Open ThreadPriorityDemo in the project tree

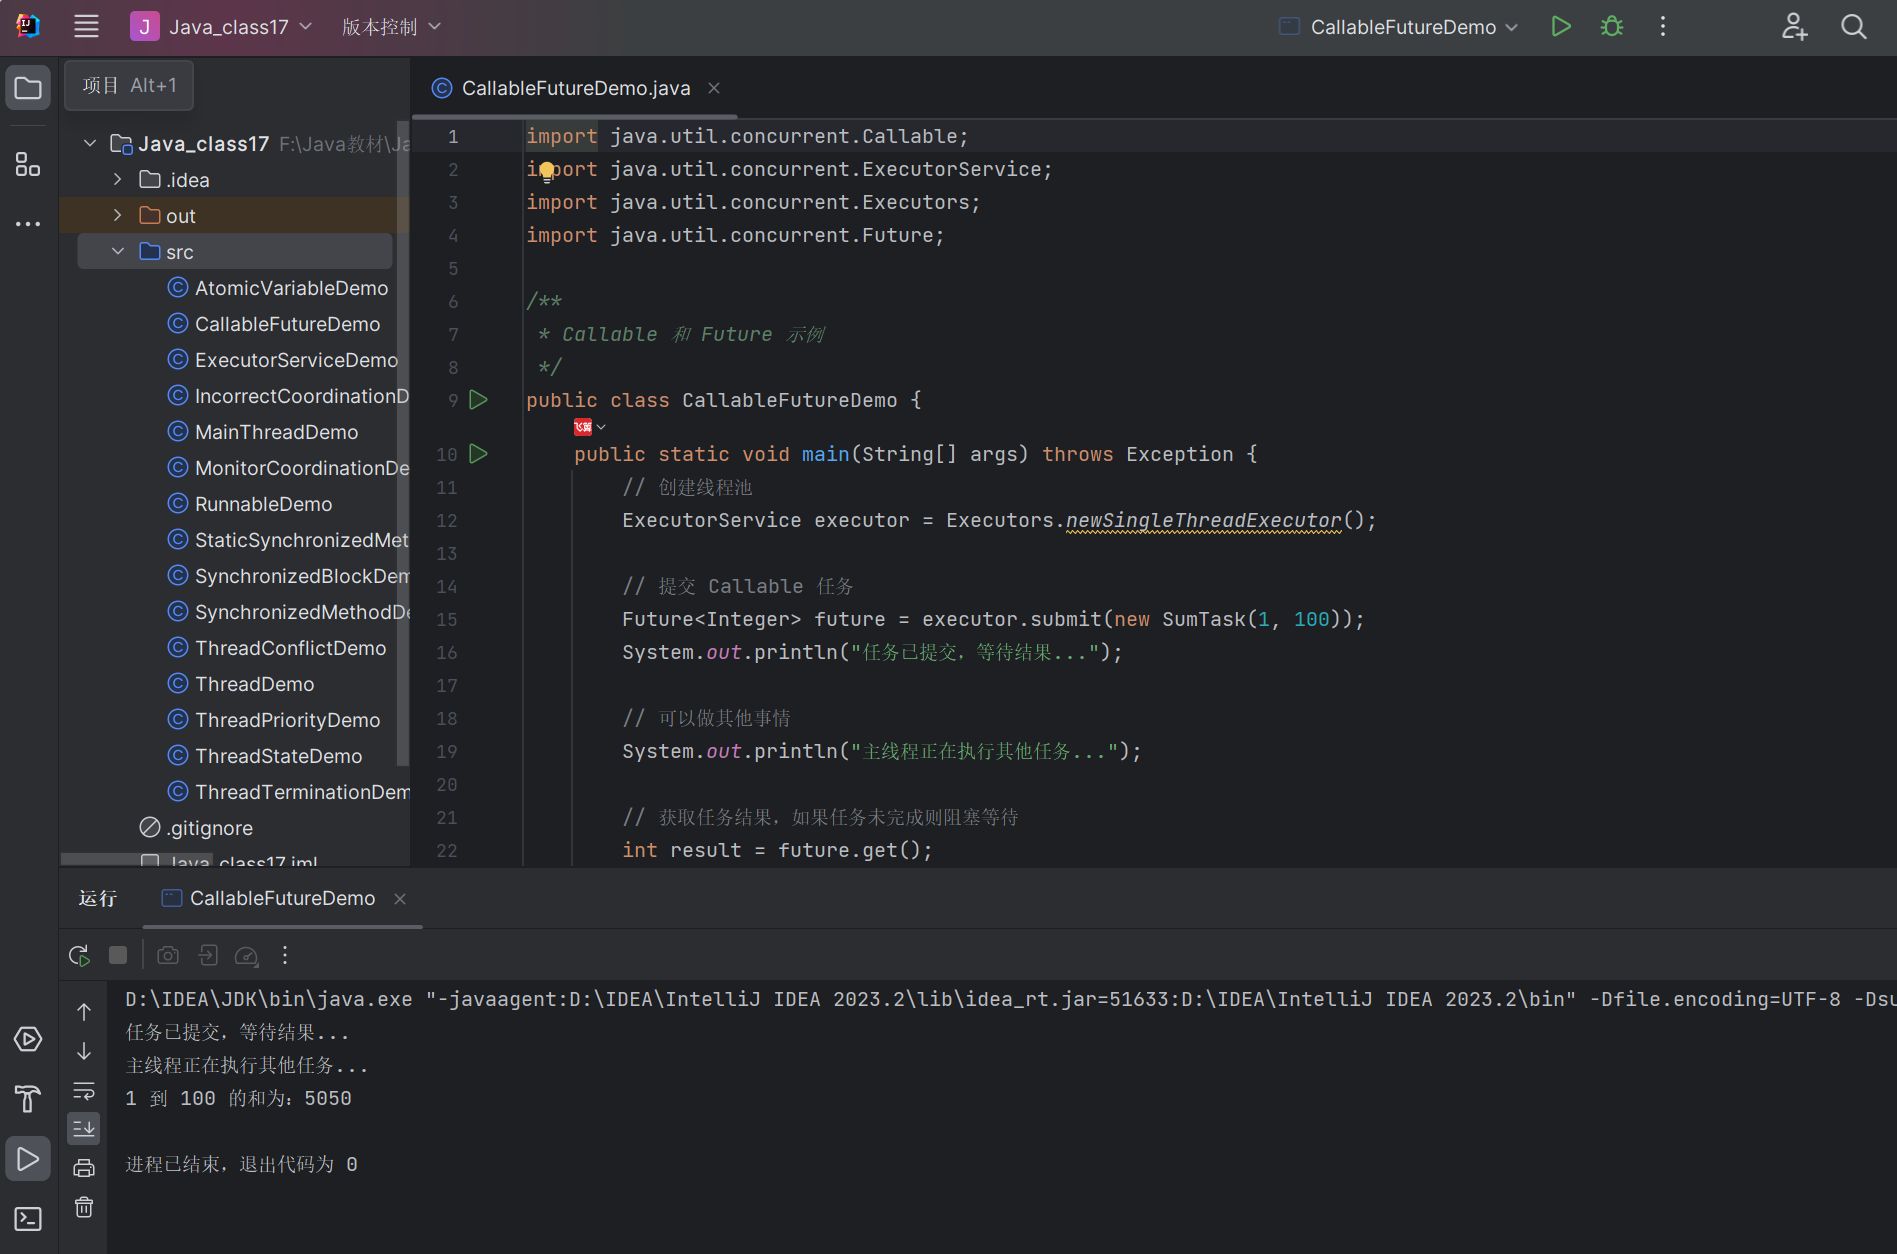tap(287, 720)
